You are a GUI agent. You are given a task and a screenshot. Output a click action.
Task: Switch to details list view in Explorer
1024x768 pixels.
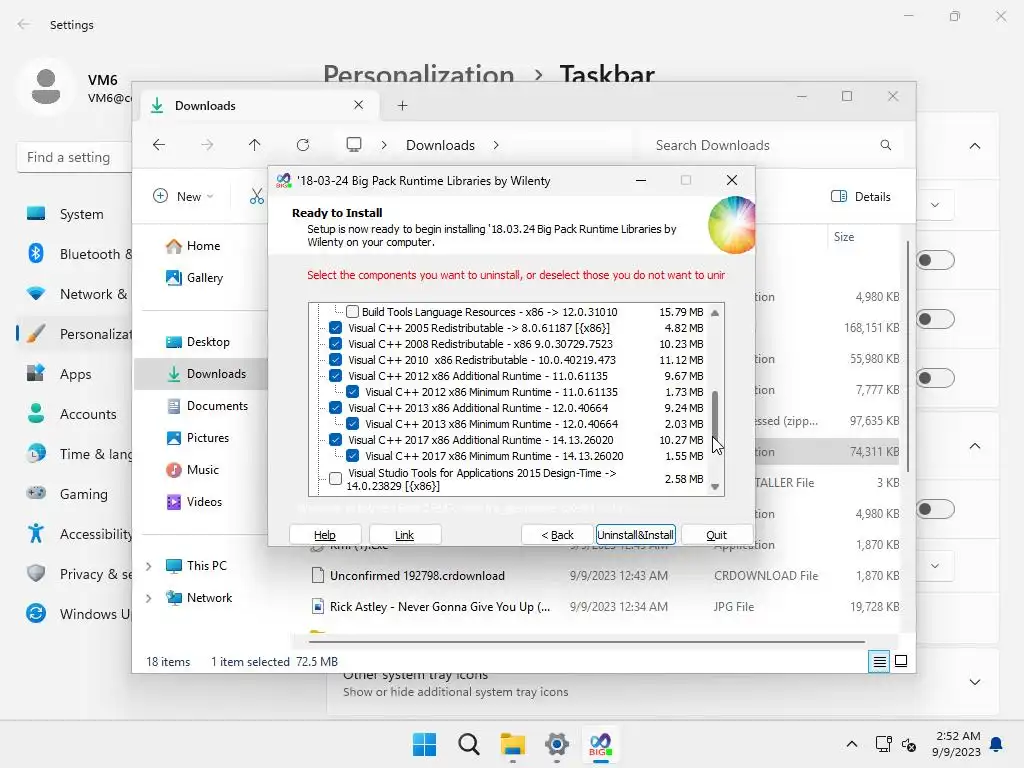pyautogui.click(x=880, y=662)
